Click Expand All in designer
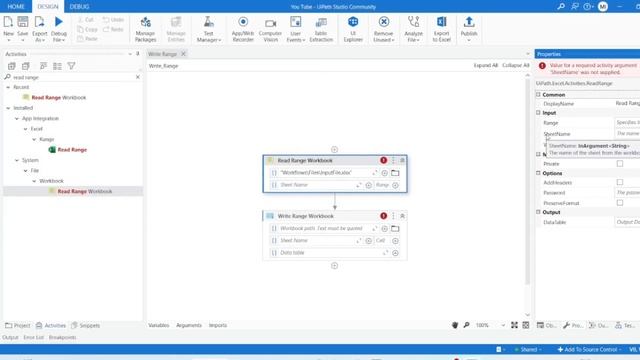Image resolution: width=640 pixels, height=360 pixels. click(x=486, y=65)
